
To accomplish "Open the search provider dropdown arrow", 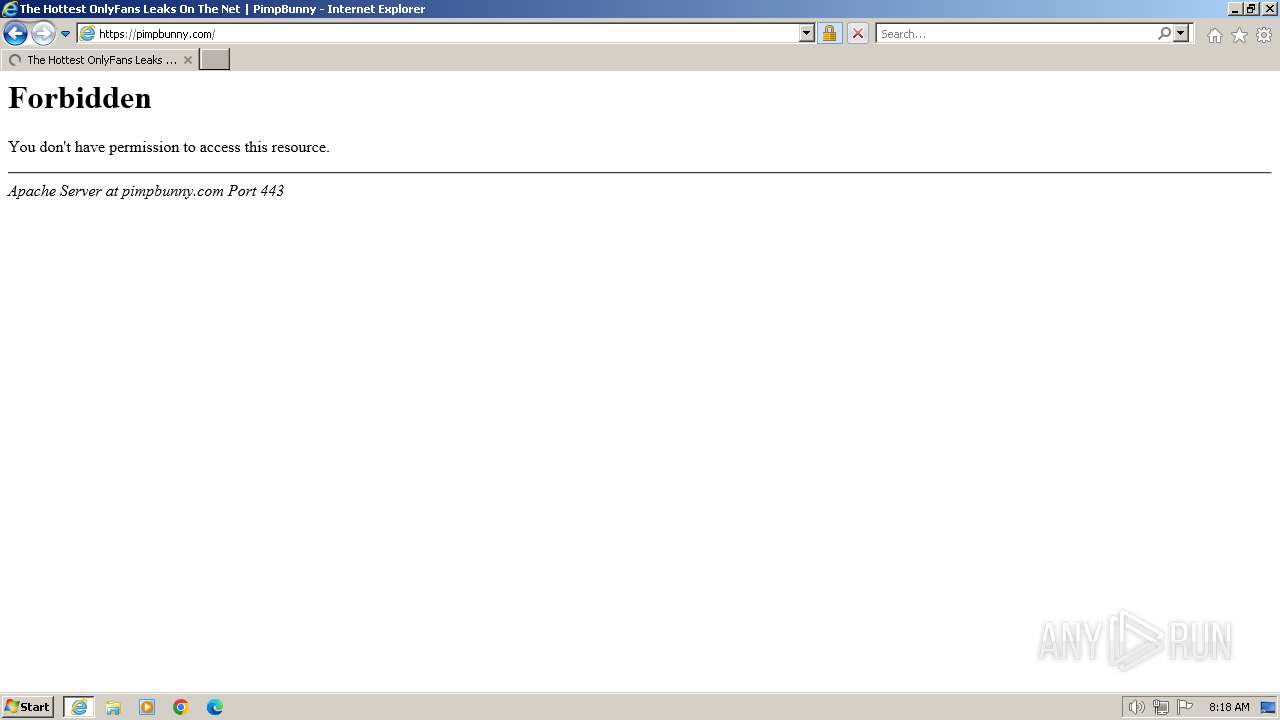I will point(1181,34).
